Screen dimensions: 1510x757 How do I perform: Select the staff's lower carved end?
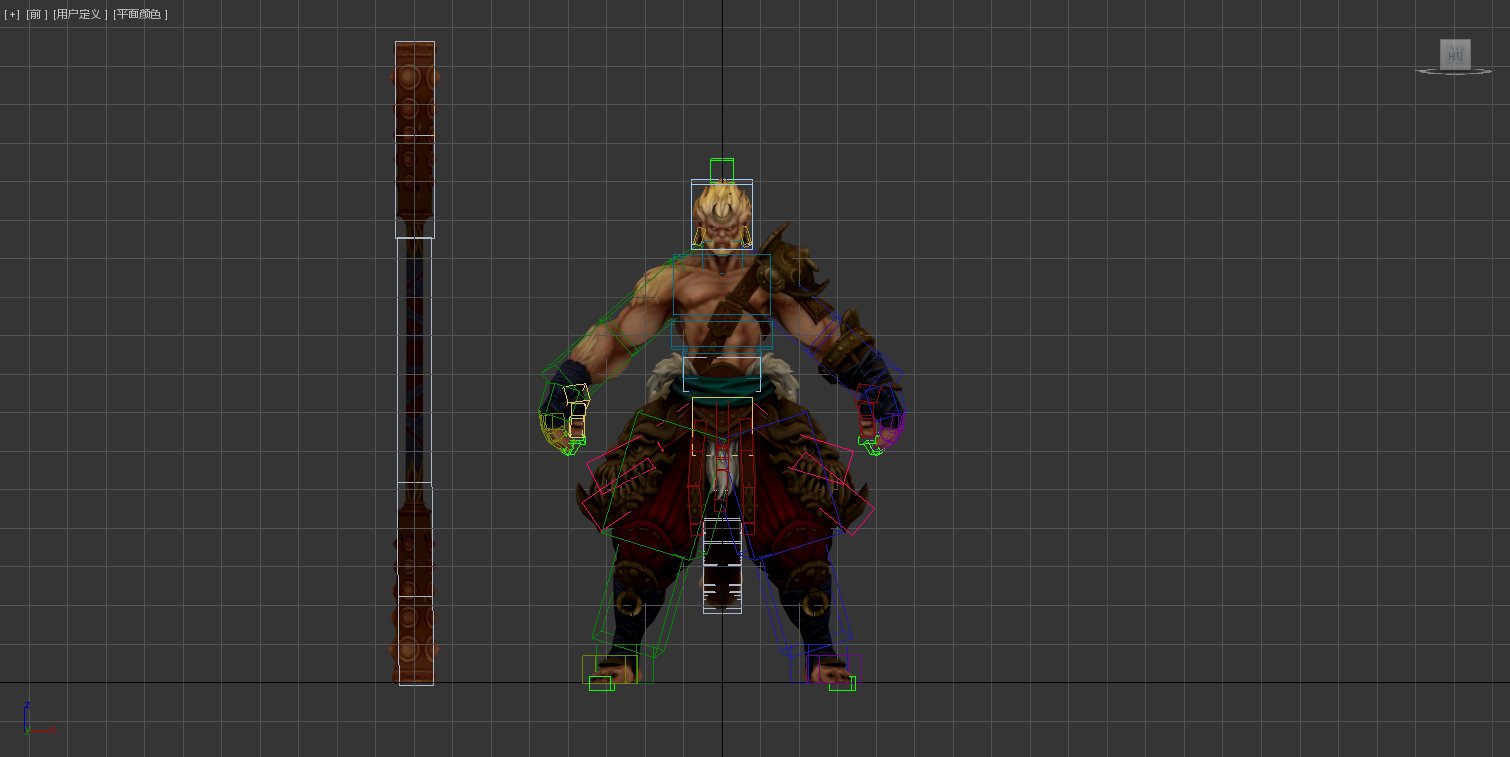pyautogui.click(x=414, y=590)
